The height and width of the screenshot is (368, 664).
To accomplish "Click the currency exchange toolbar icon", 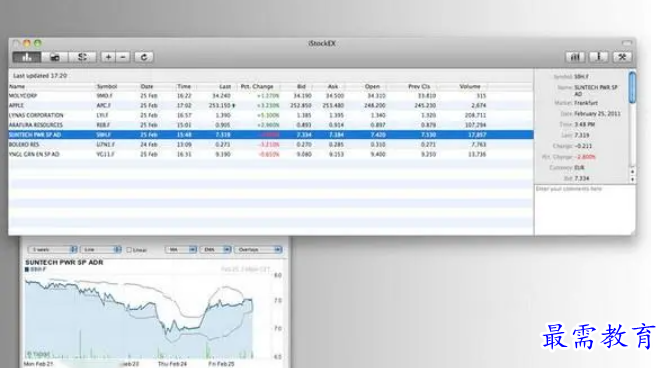I will (x=83, y=57).
